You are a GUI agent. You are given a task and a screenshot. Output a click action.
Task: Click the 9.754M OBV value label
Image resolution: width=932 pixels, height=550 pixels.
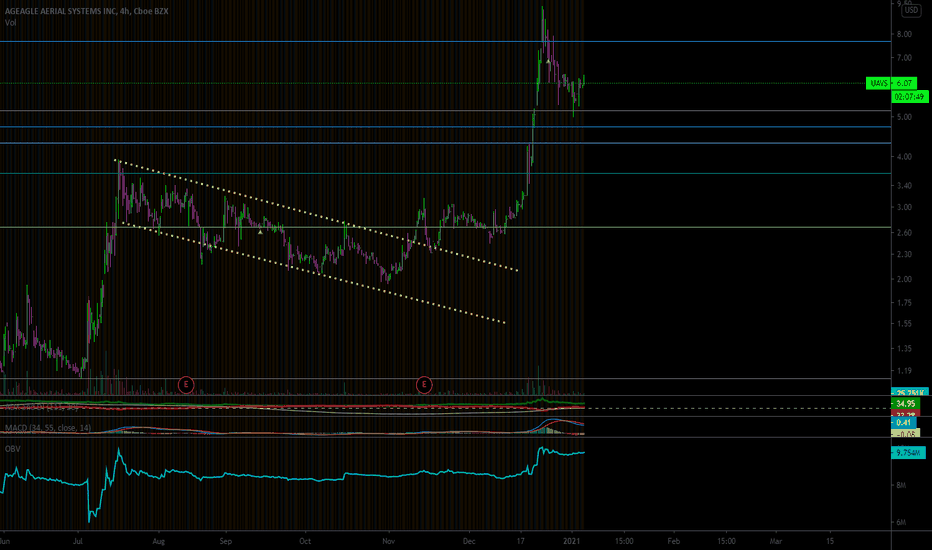click(x=908, y=453)
